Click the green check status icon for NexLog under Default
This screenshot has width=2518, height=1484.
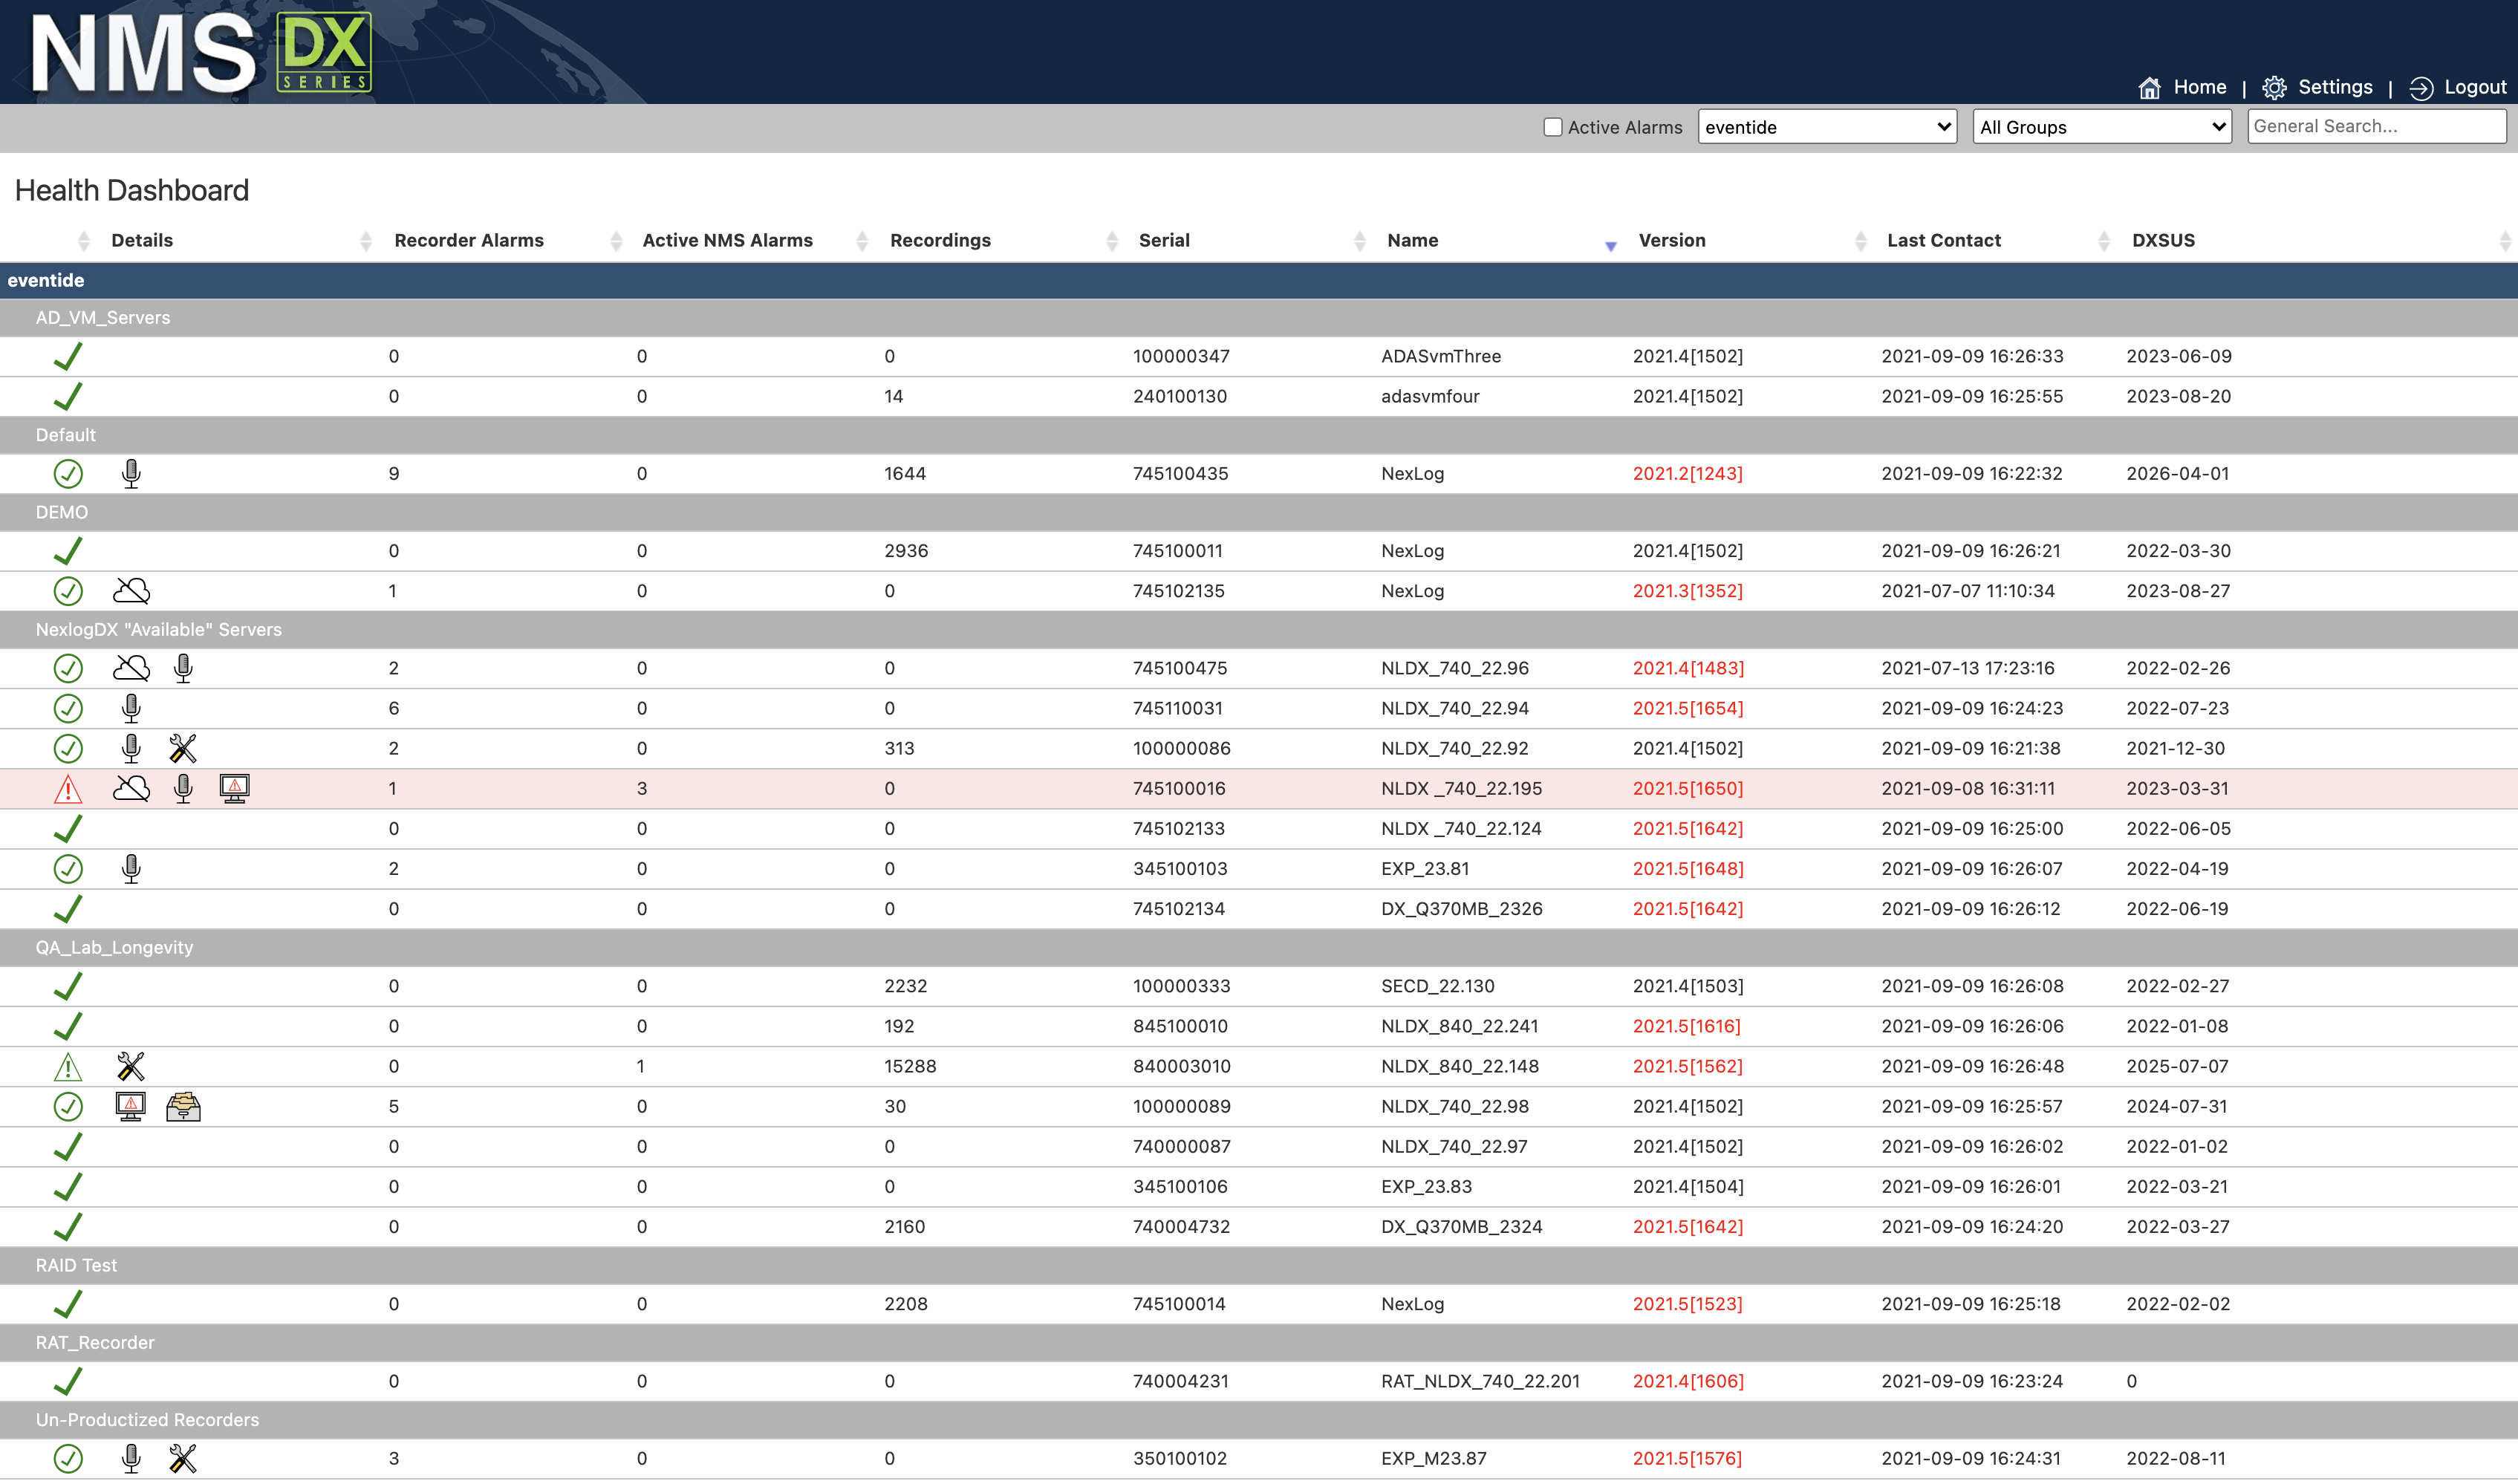(68, 473)
